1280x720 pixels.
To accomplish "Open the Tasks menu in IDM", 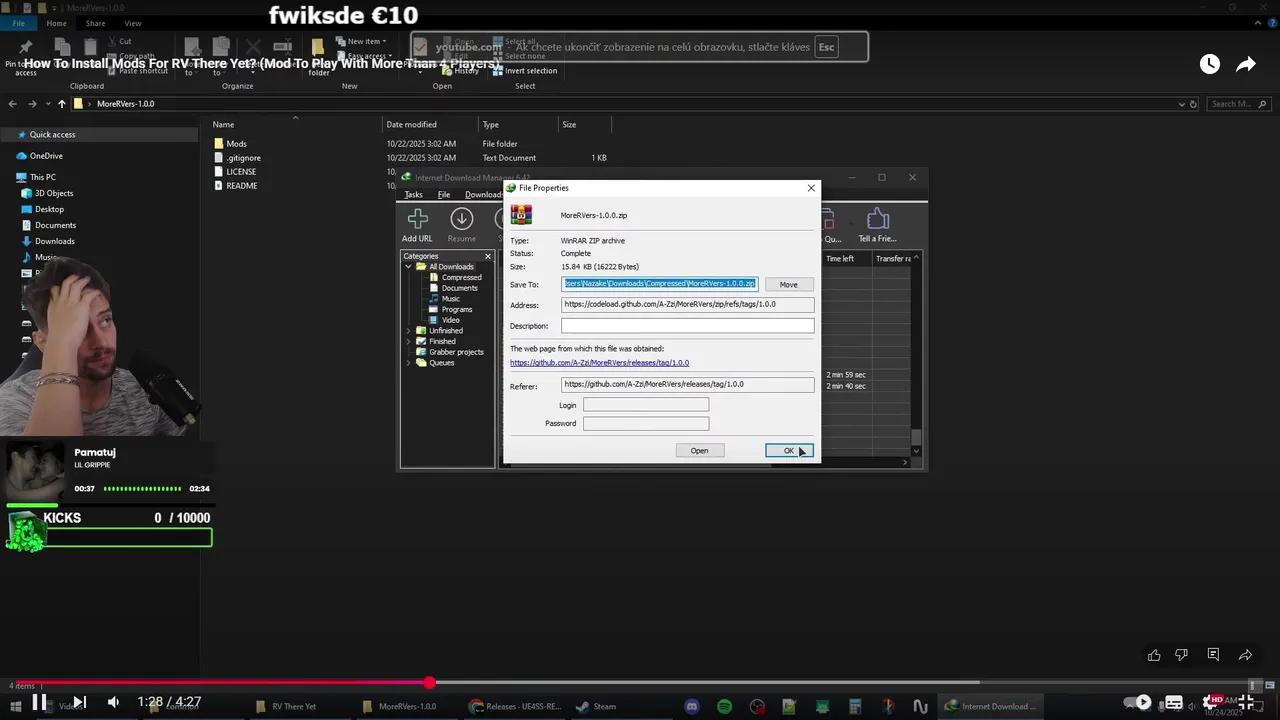I will (x=413, y=195).
